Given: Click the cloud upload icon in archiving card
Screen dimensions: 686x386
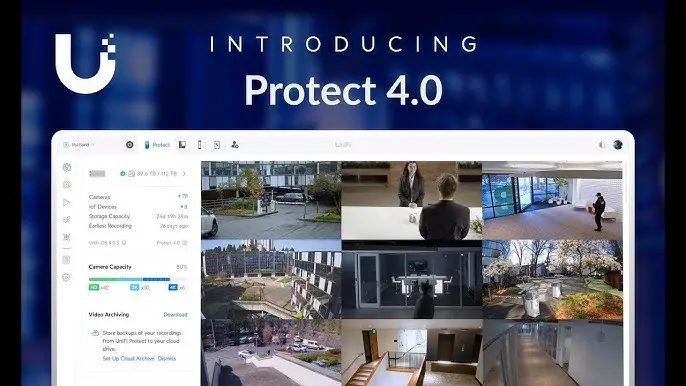Looking at the screenshot, I should (95, 333).
